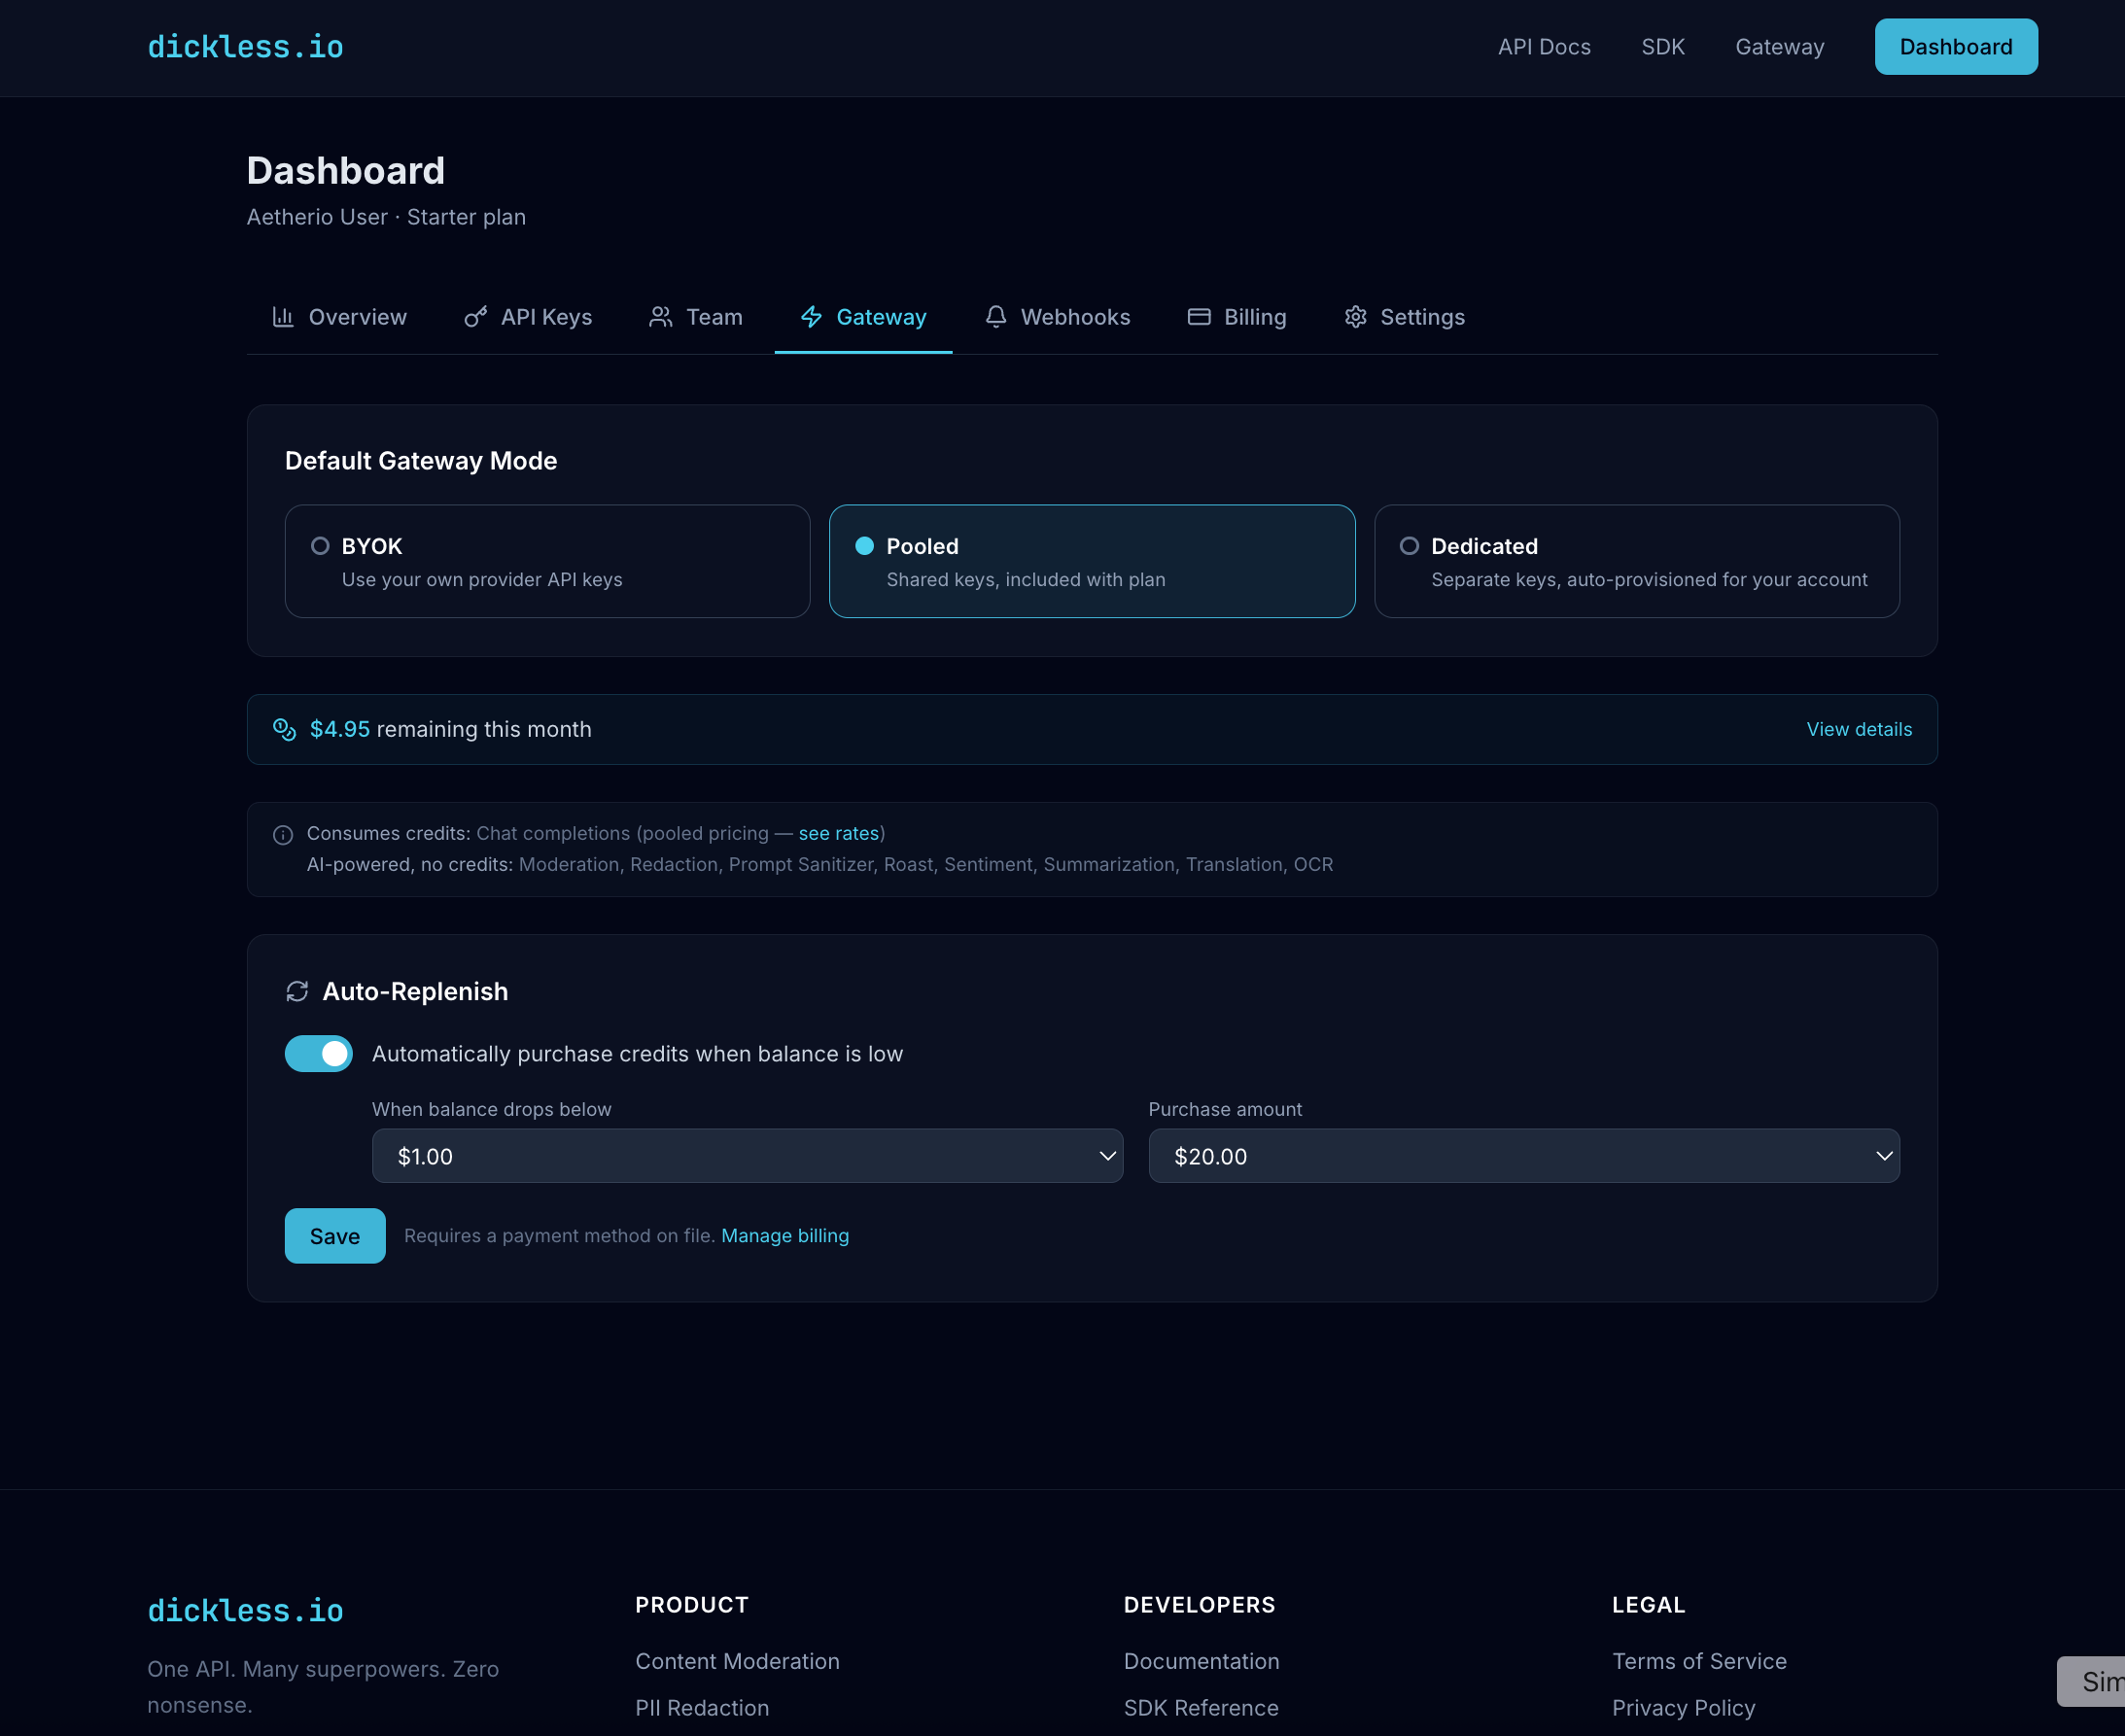Open the see rates link
The image size is (2125, 1736).
[838, 832]
